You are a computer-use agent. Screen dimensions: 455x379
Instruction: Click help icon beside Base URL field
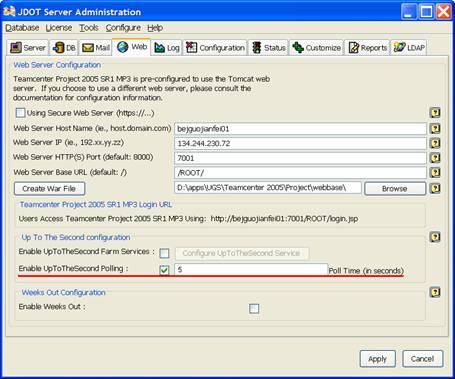(x=435, y=173)
